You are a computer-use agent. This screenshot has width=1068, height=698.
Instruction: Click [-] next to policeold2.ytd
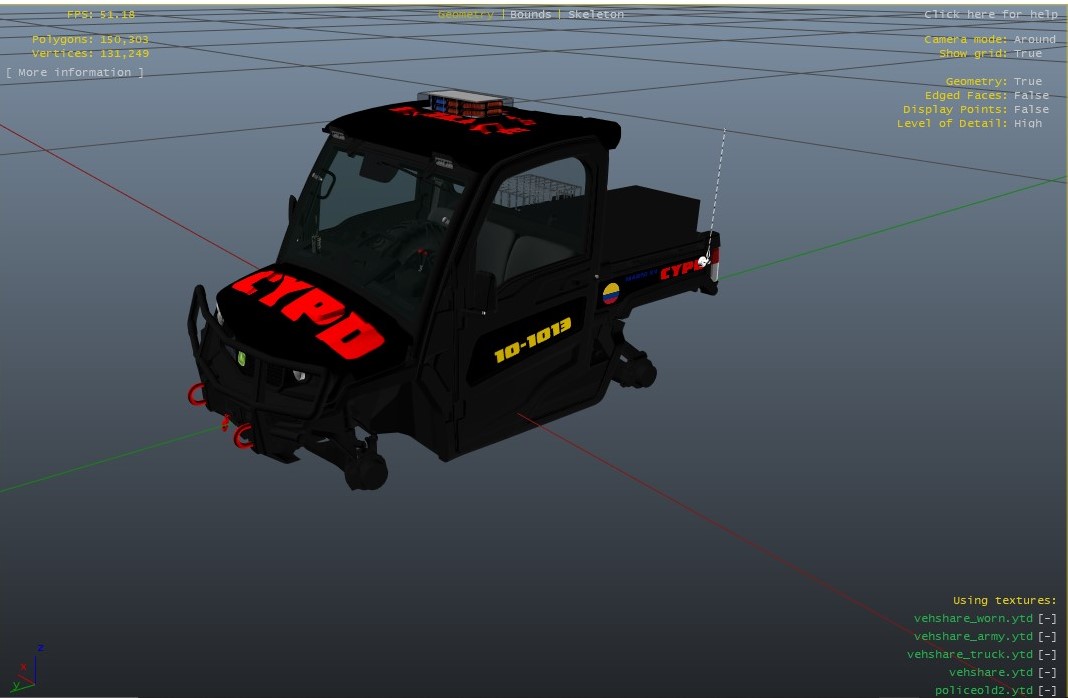(1046, 691)
